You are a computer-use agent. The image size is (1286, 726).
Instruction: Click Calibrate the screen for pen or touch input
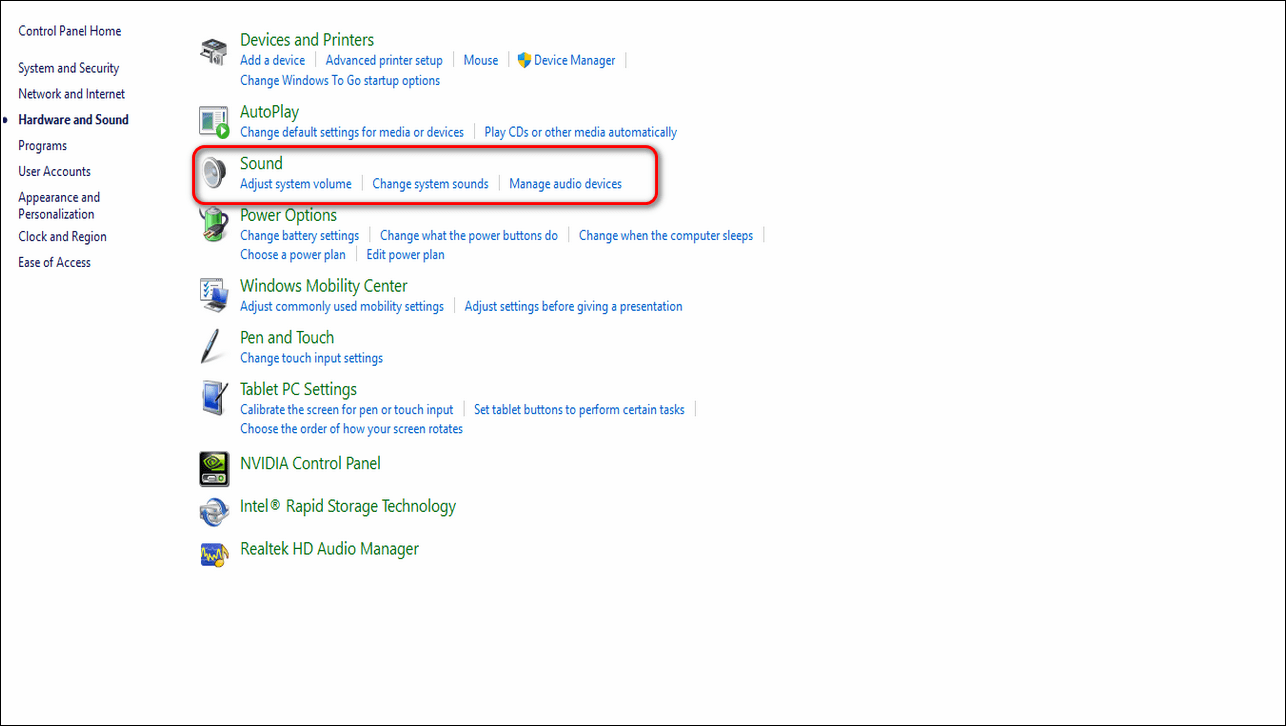coord(346,410)
